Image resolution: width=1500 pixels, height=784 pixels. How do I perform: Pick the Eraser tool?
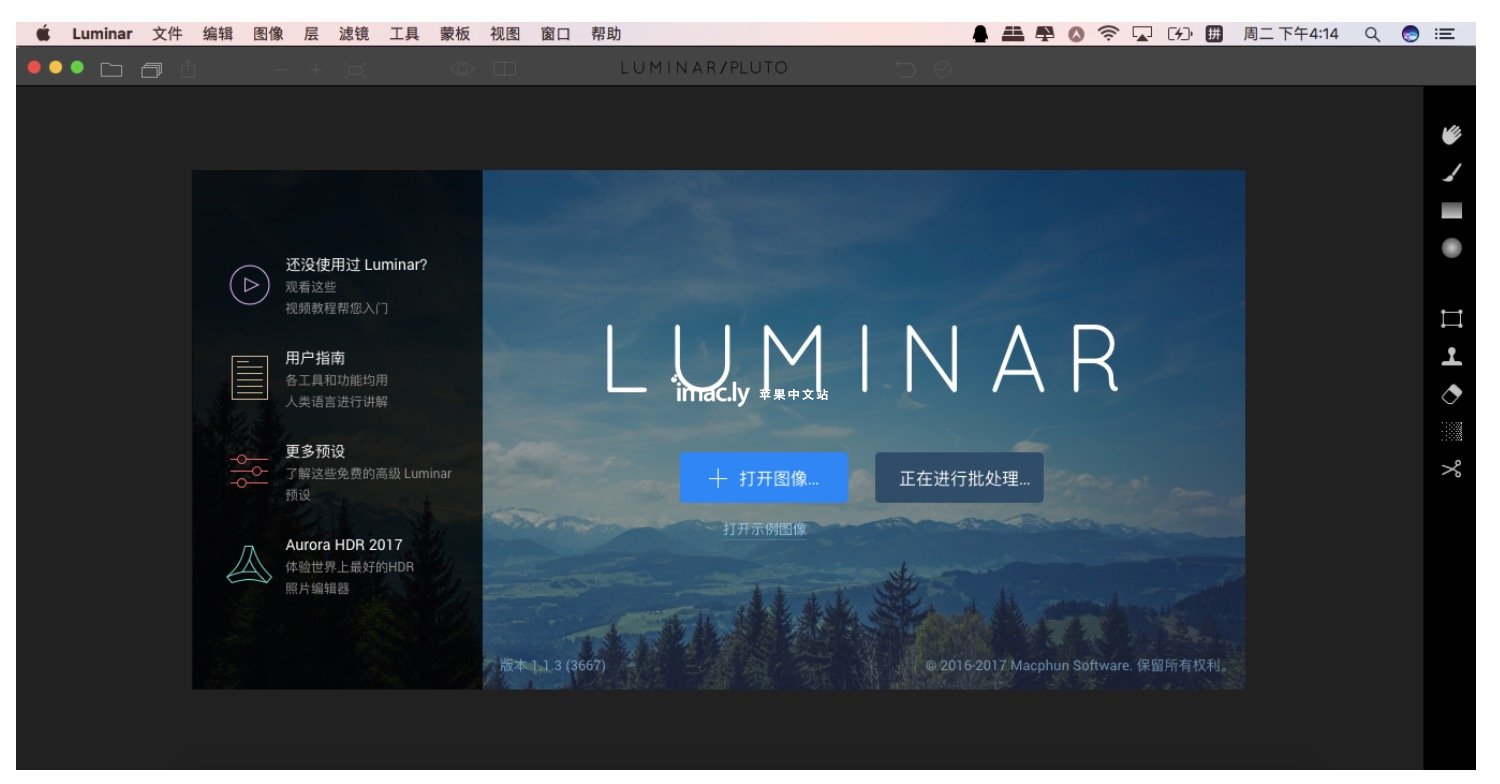(1451, 394)
